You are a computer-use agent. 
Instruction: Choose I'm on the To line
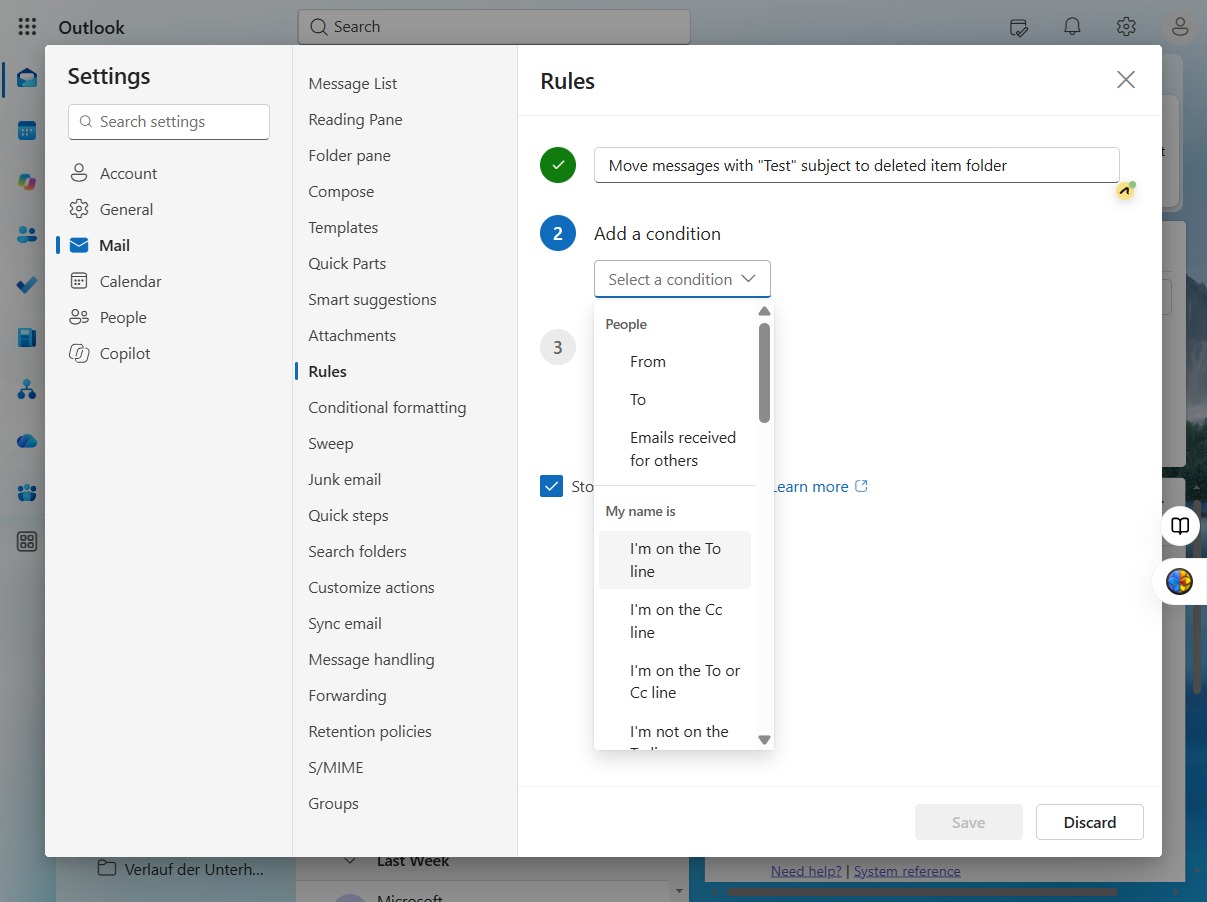[x=675, y=560]
